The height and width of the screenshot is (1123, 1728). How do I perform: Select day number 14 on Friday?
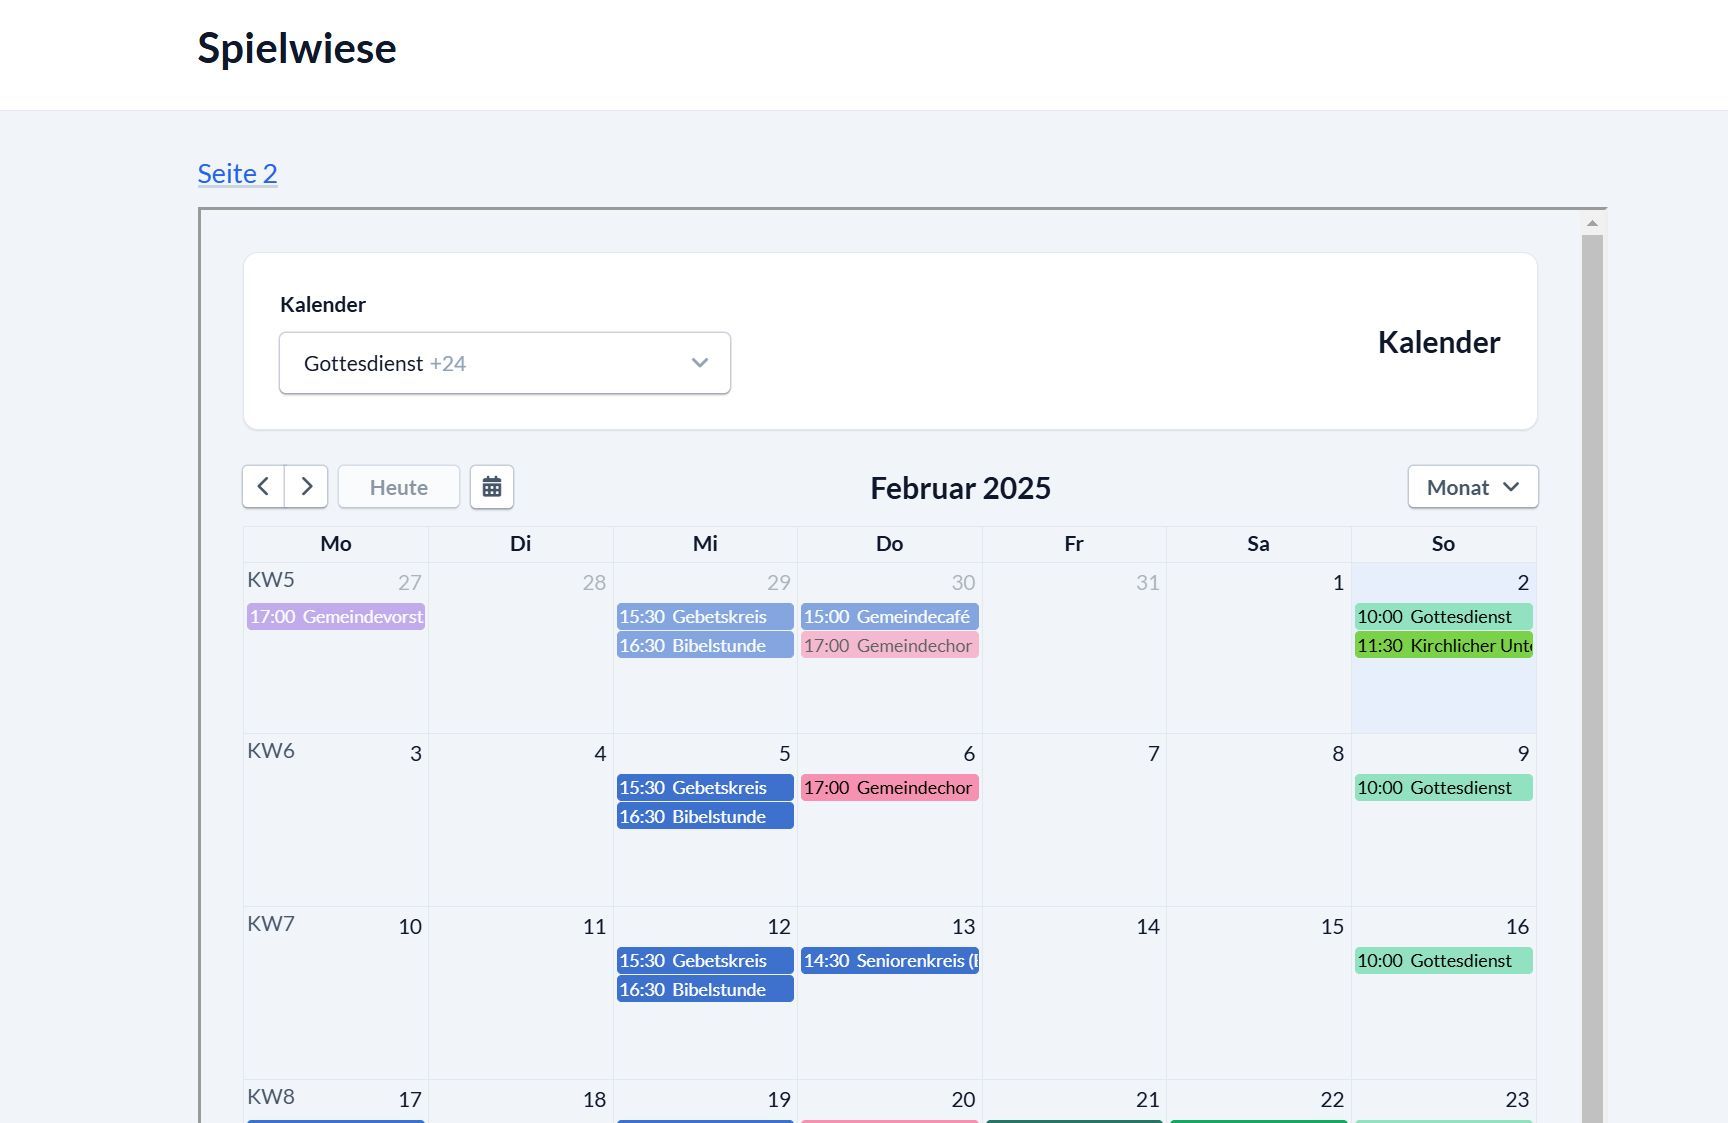coord(1148,927)
